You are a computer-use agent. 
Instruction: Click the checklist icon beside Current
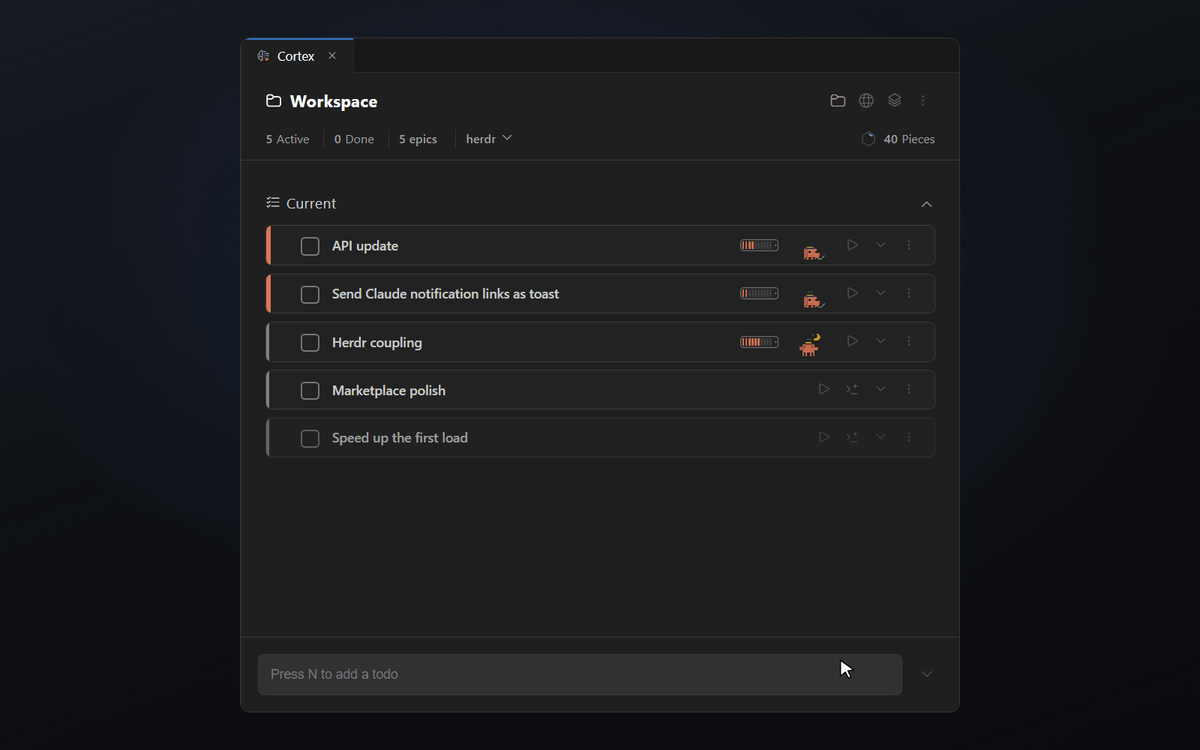pyautogui.click(x=273, y=203)
